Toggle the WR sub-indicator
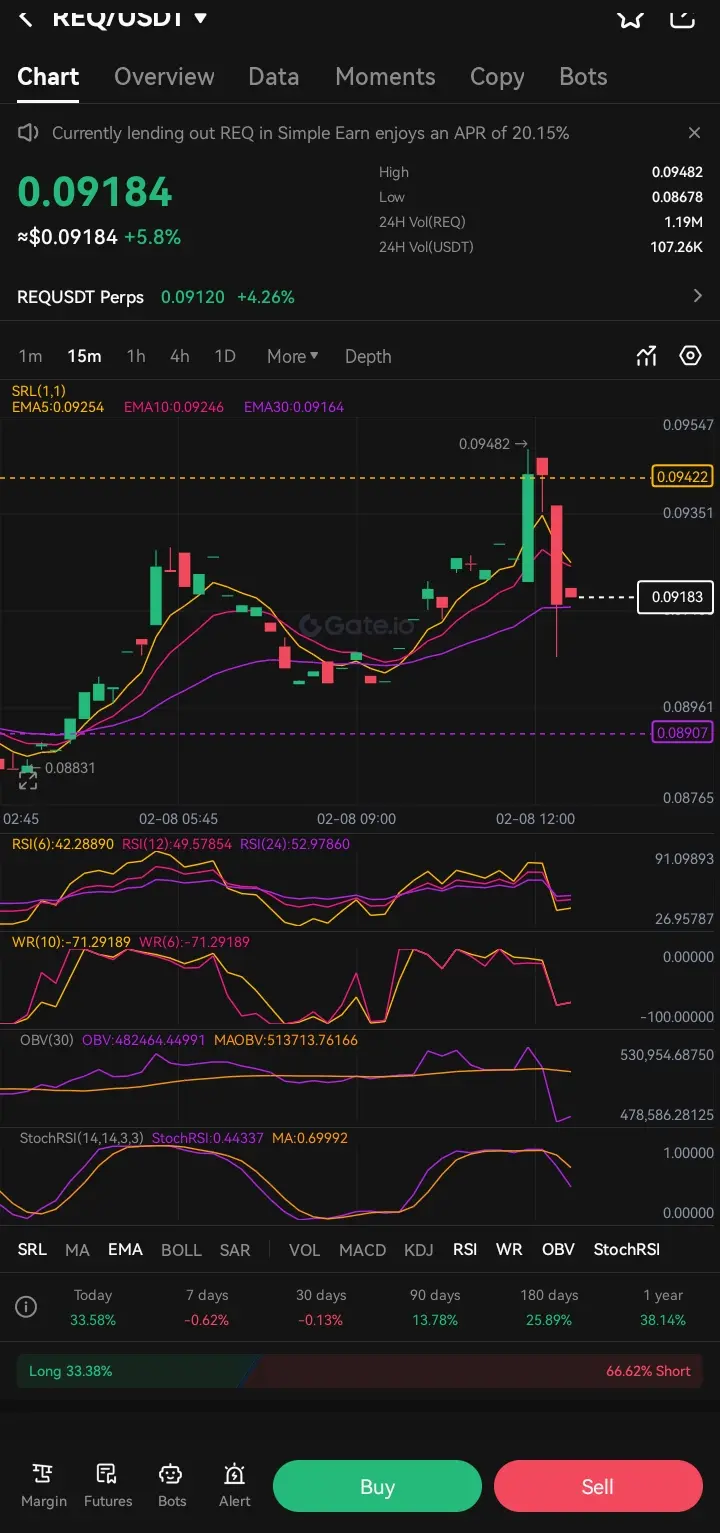This screenshot has width=720, height=1533. (x=509, y=1249)
